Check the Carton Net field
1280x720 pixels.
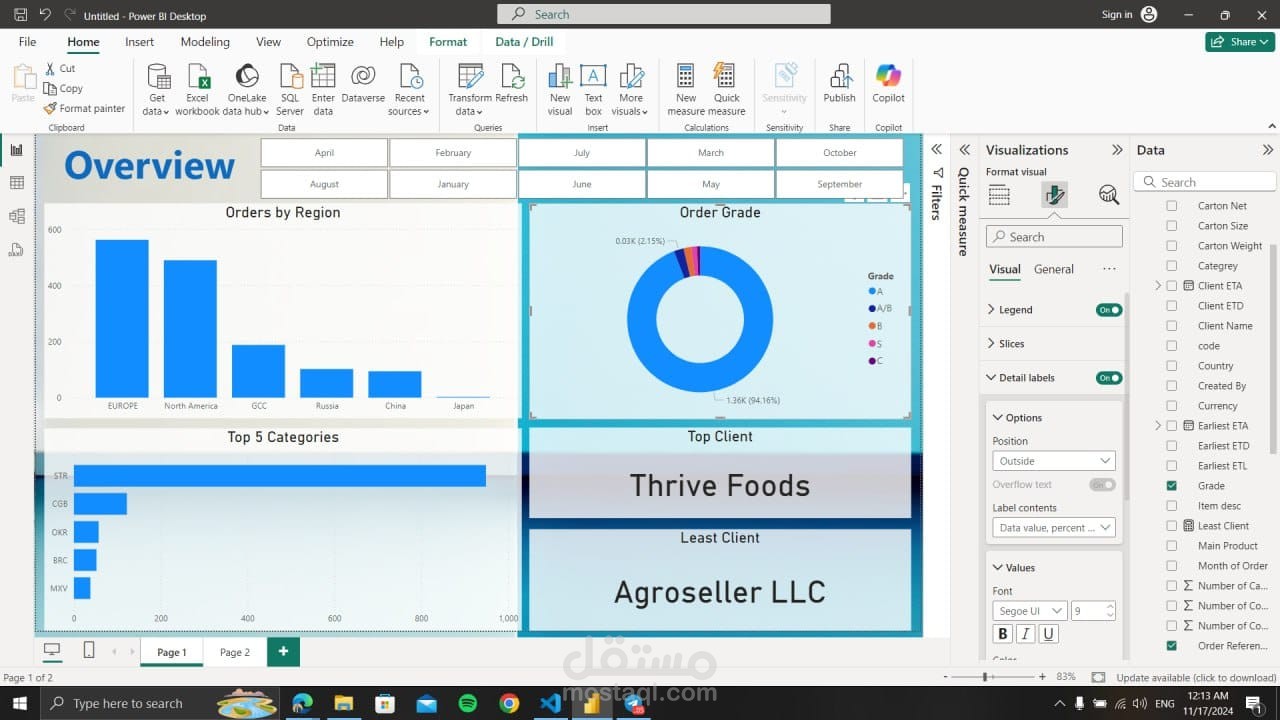1171,206
